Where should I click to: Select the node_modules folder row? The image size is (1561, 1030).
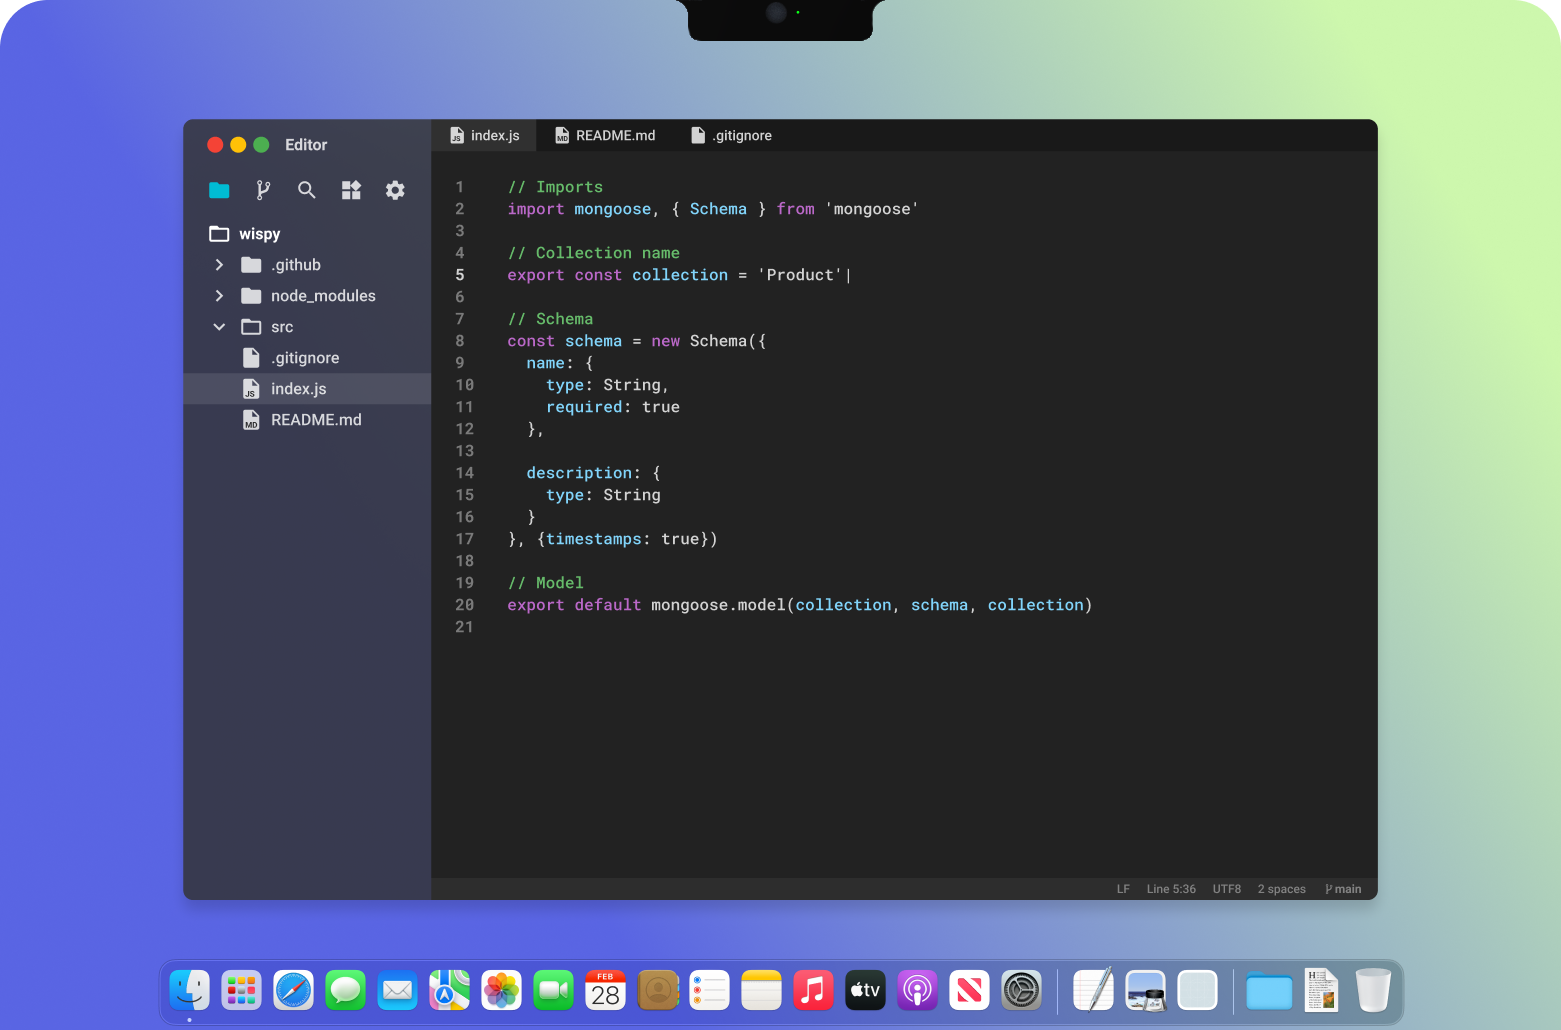(307, 296)
